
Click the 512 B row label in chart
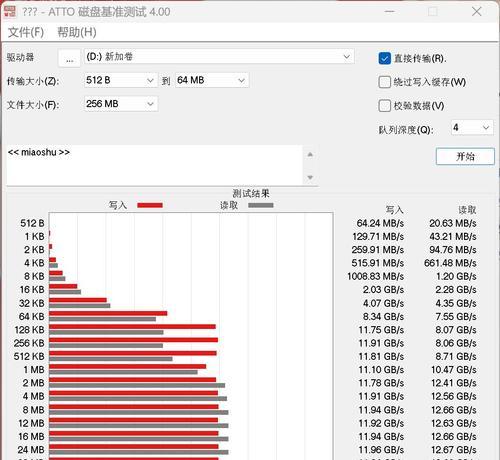(x=32, y=223)
